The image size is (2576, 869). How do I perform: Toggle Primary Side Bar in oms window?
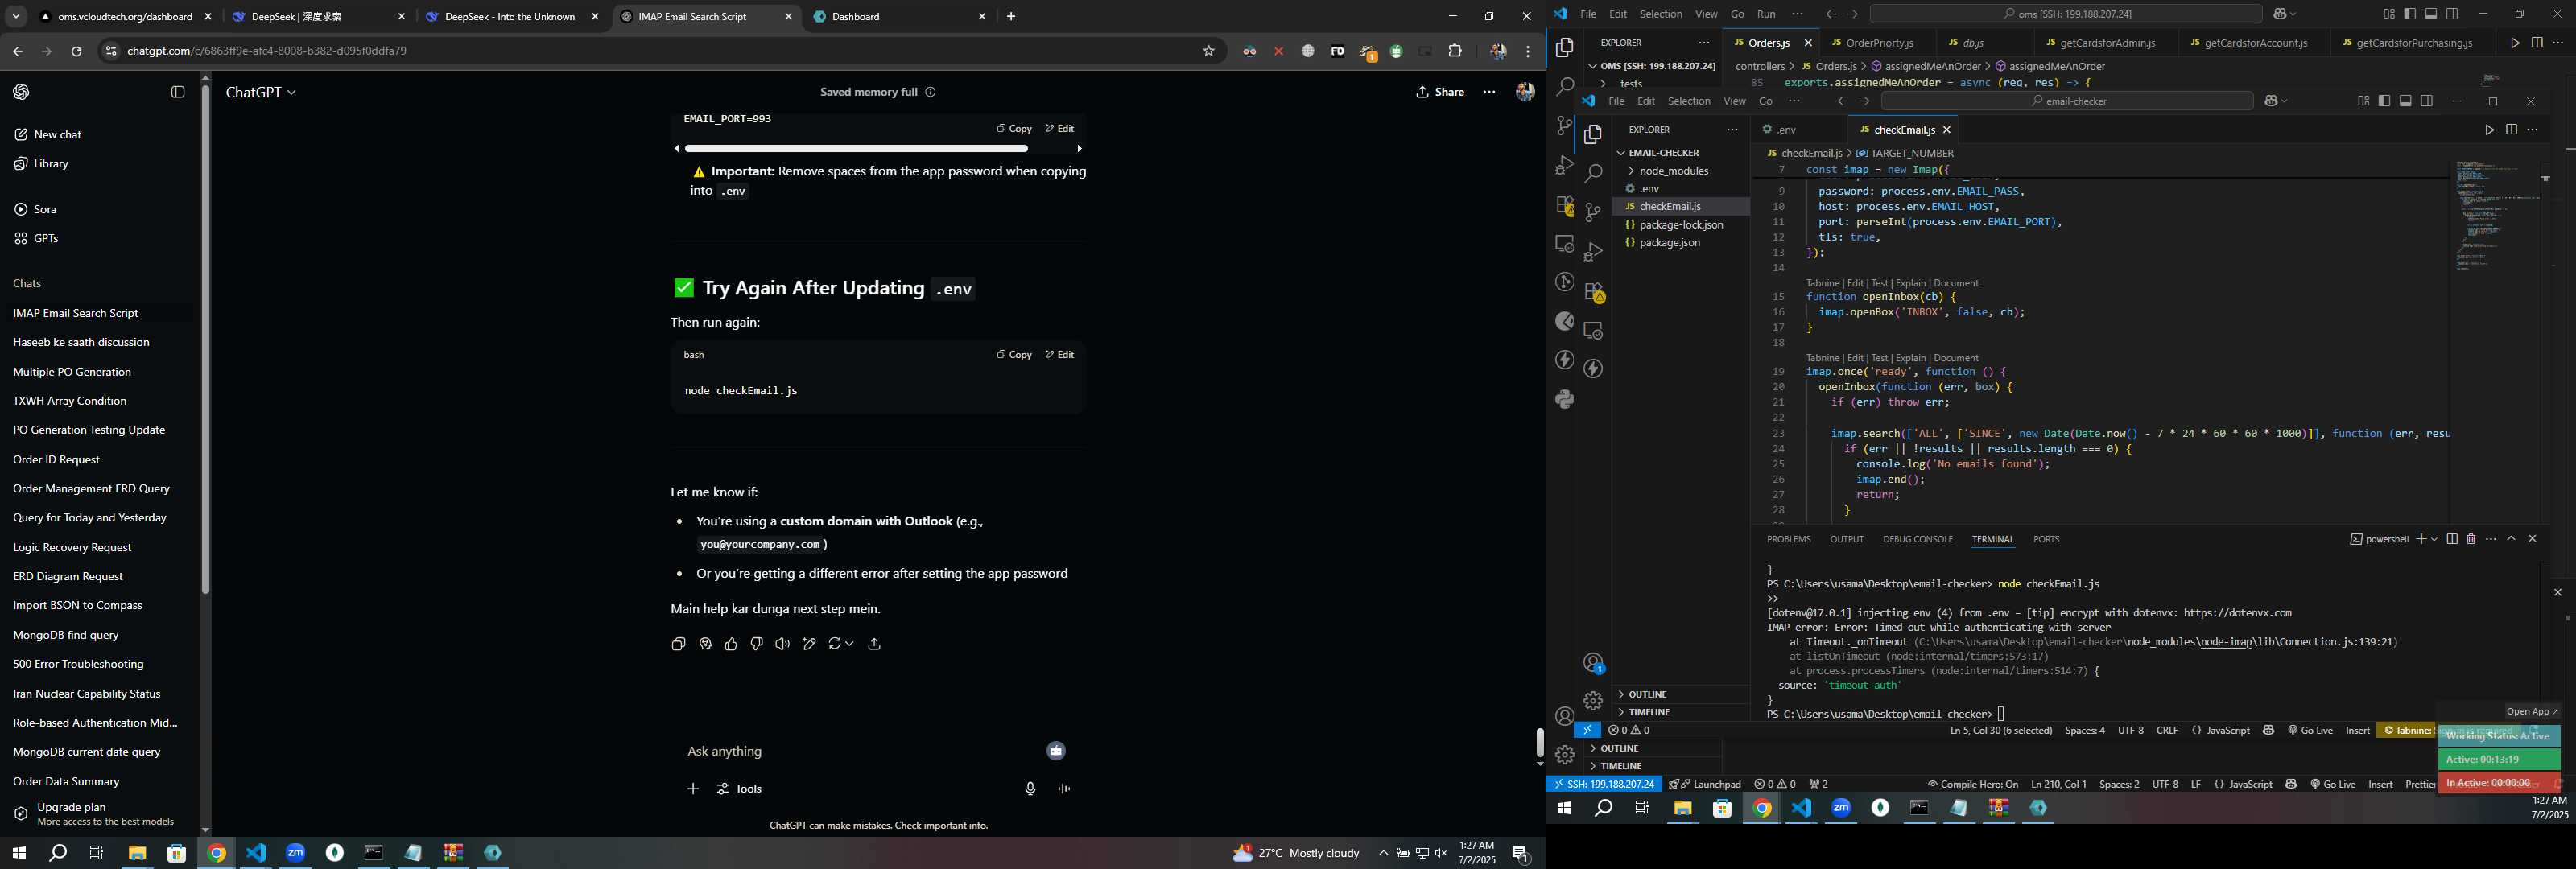tap(2410, 14)
